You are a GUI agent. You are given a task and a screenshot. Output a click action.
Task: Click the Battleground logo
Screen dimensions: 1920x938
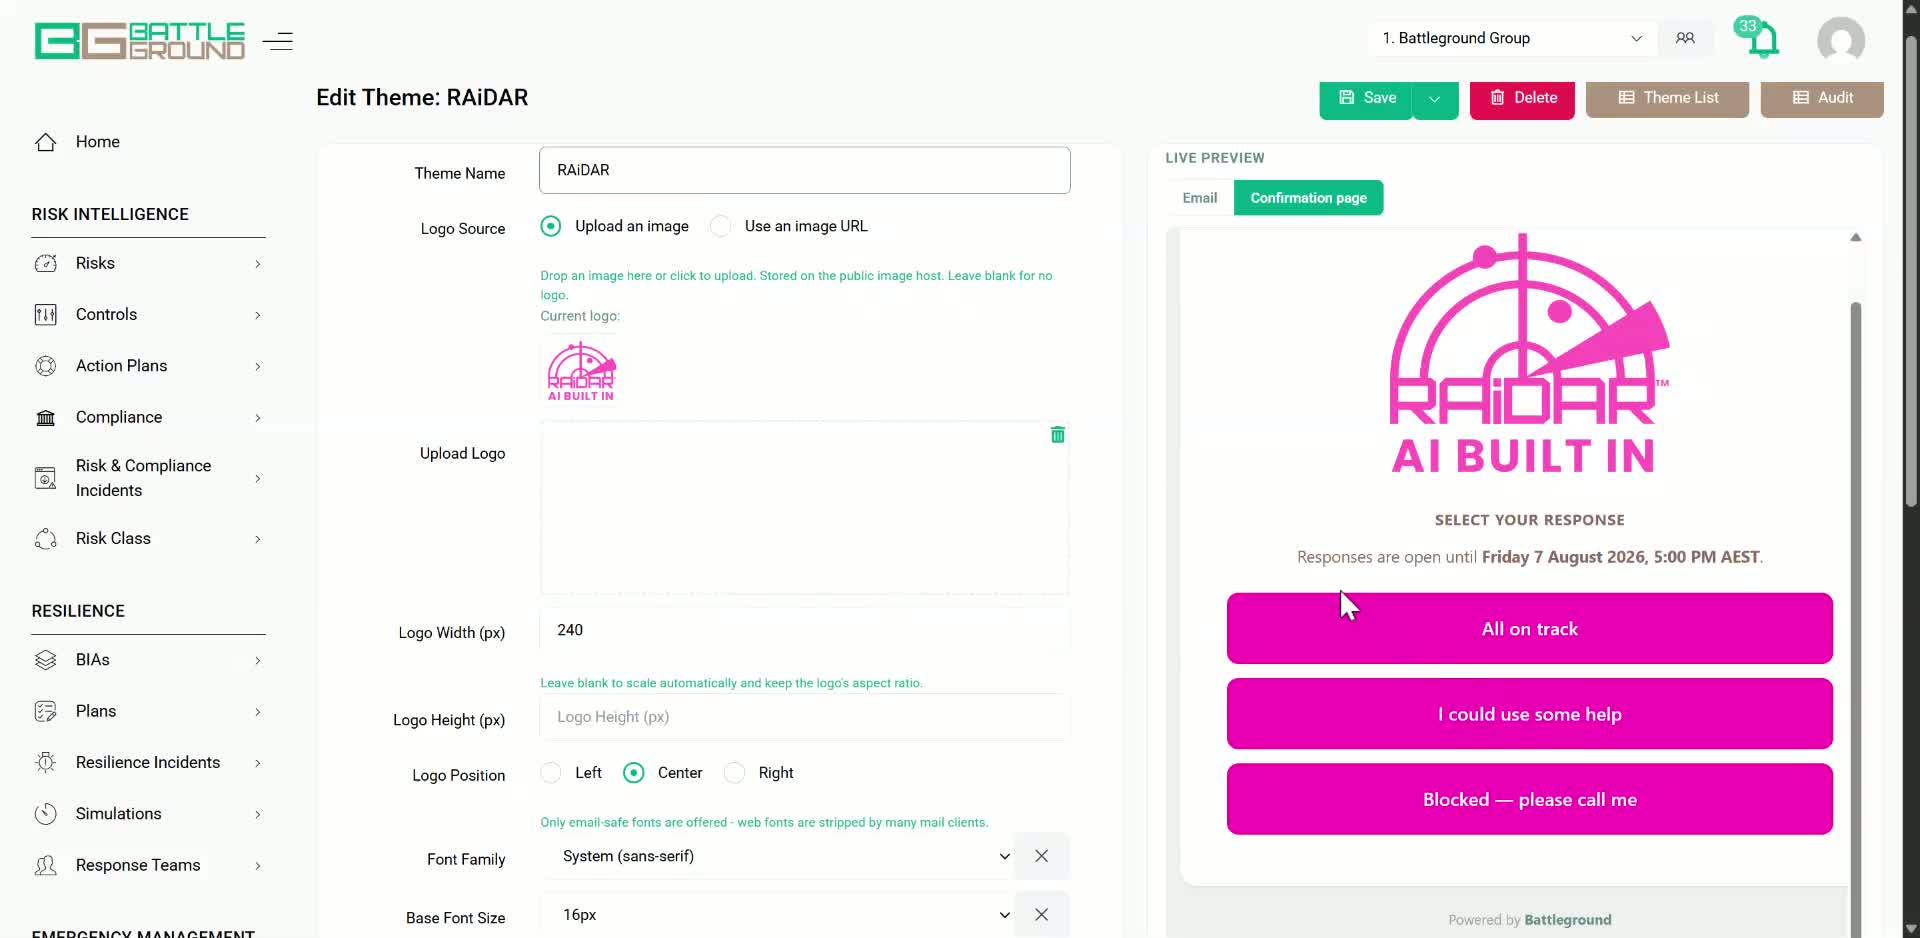tap(140, 41)
